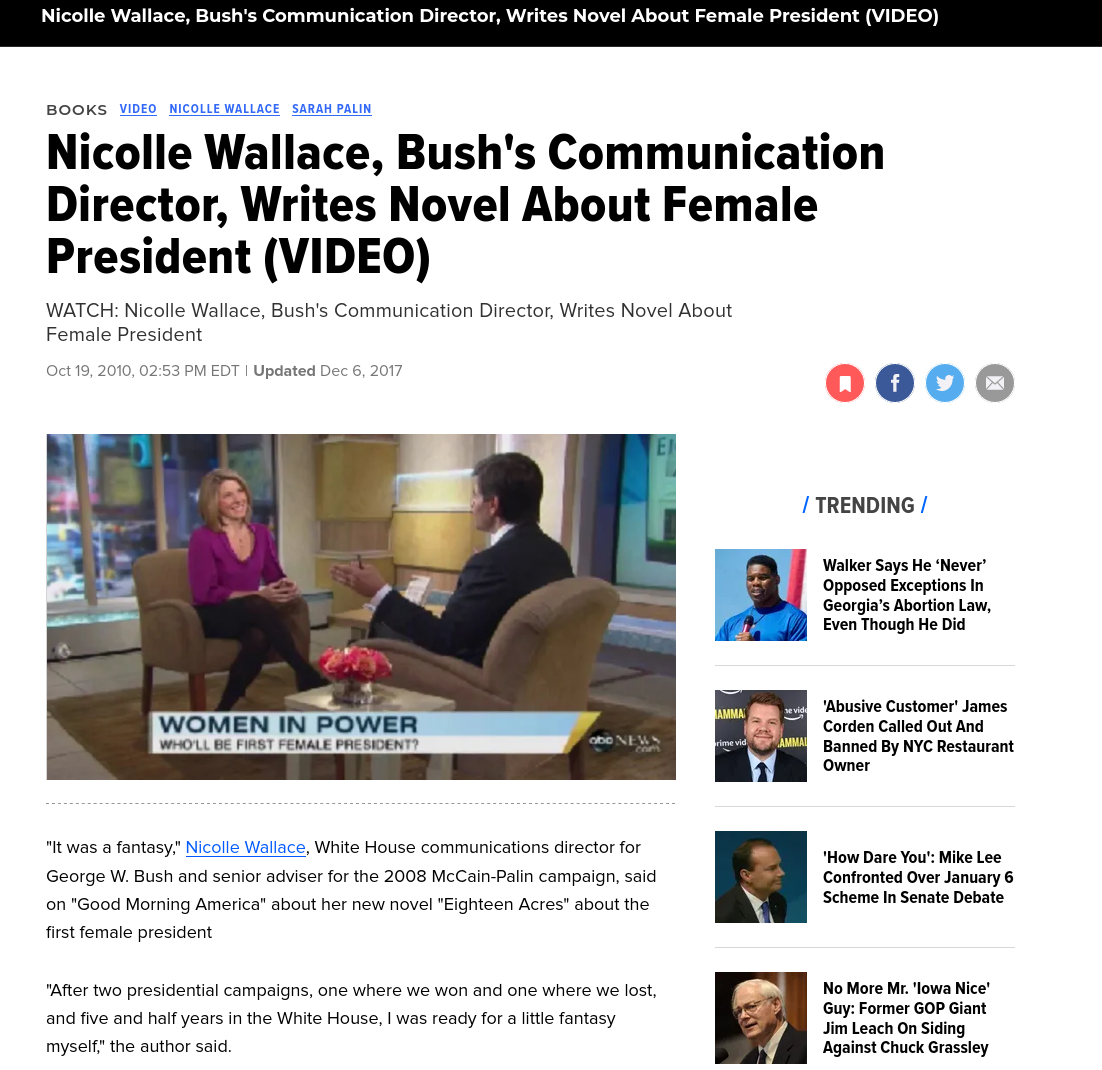The width and height of the screenshot is (1102, 1070).
Task: Open the Jim Leach story thumbnail
Action: [x=760, y=1017]
